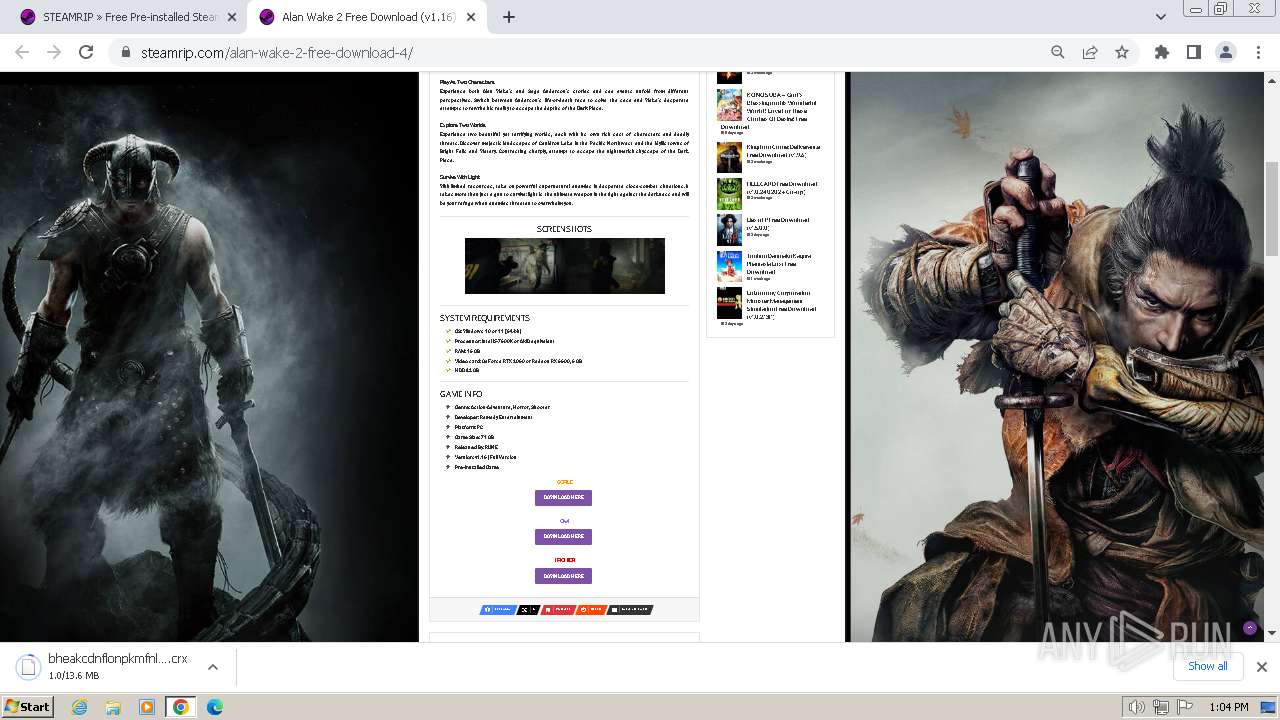Open the Kingdom Come Deliverance download link
The image size is (1280, 720).
(x=782, y=151)
